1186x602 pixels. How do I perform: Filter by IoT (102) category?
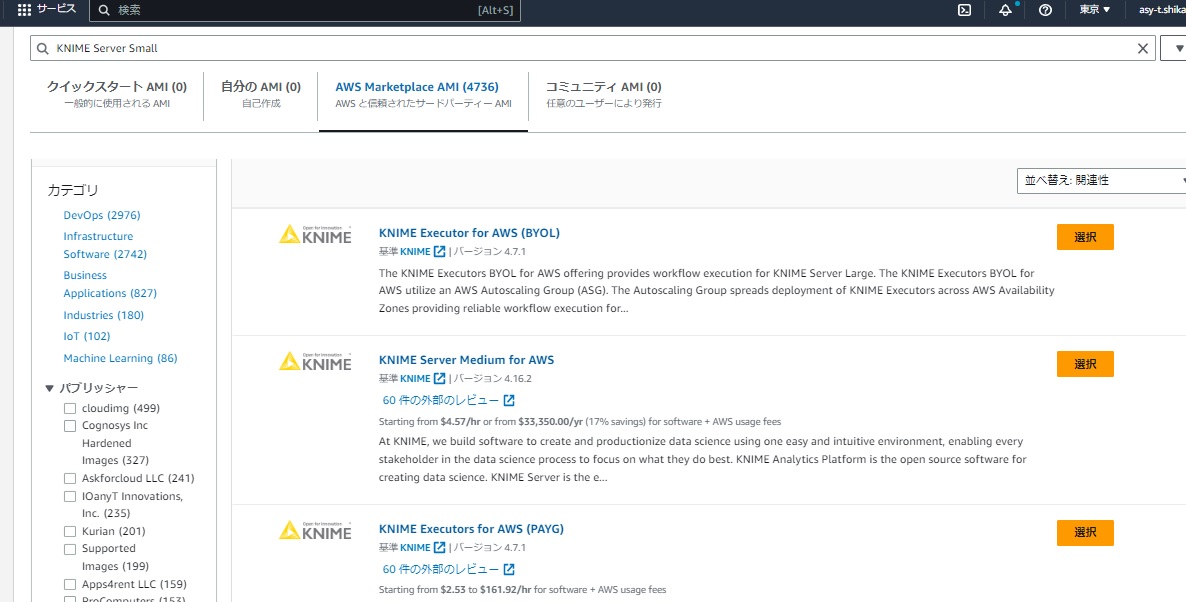click(87, 336)
